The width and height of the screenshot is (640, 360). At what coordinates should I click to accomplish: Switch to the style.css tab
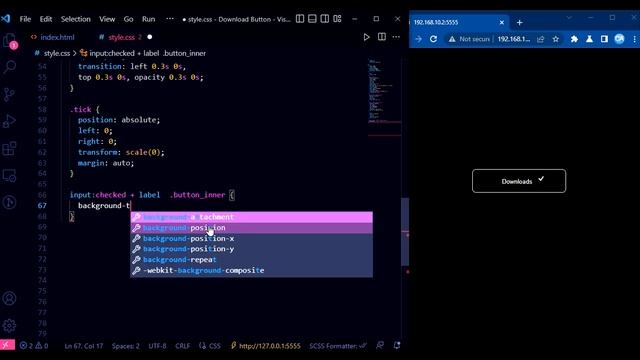[x=121, y=37]
